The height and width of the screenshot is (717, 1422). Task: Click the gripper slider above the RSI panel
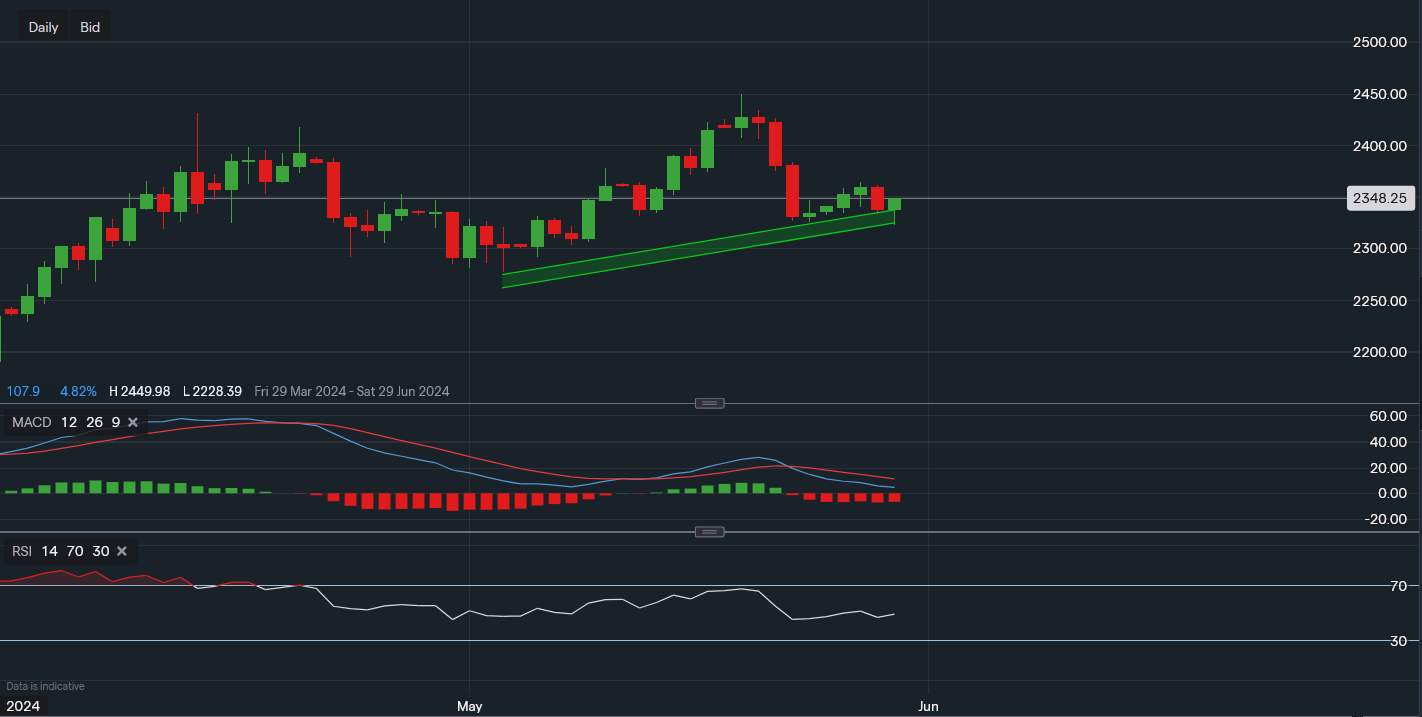click(710, 531)
